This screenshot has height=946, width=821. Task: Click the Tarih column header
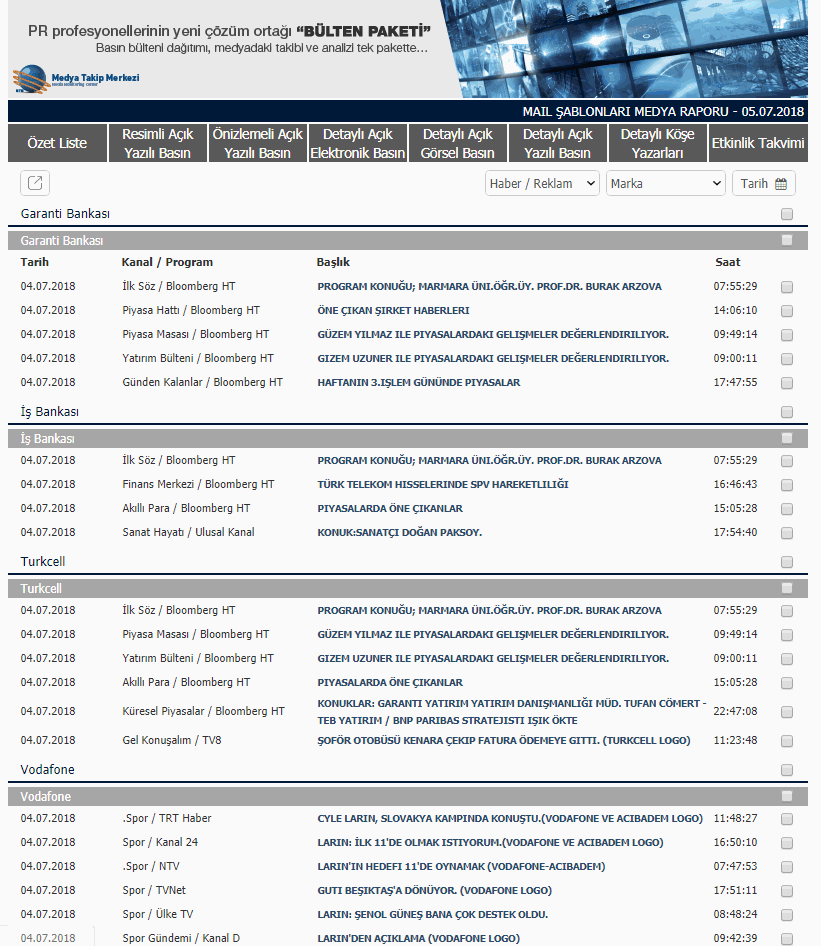tap(34, 262)
